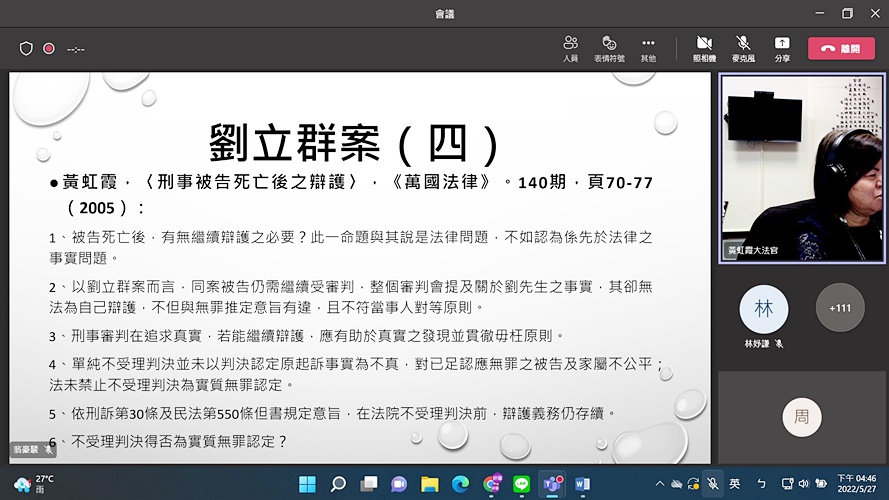Open the More actions (其他) menu
Image resolution: width=889 pixels, height=500 pixels.
pos(648,47)
